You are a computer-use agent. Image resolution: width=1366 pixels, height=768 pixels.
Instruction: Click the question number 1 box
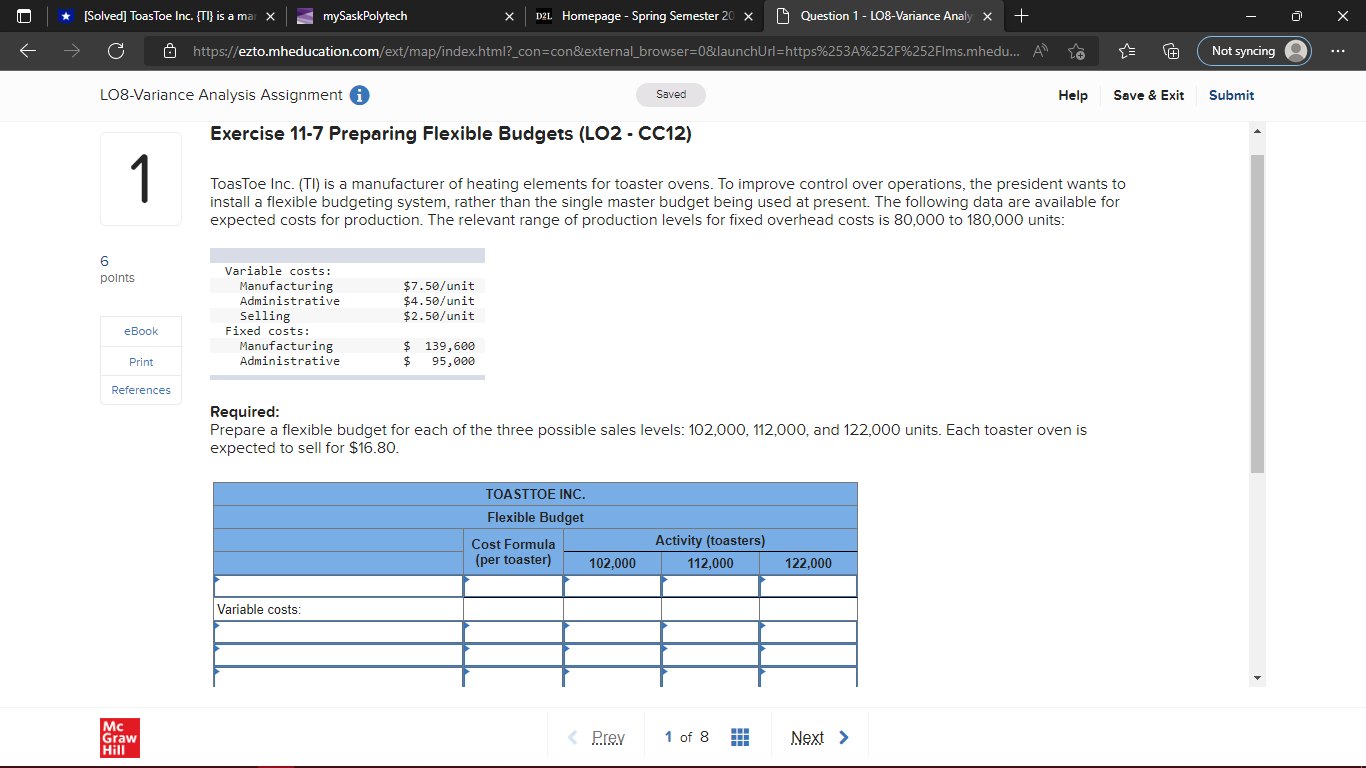(141, 179)
